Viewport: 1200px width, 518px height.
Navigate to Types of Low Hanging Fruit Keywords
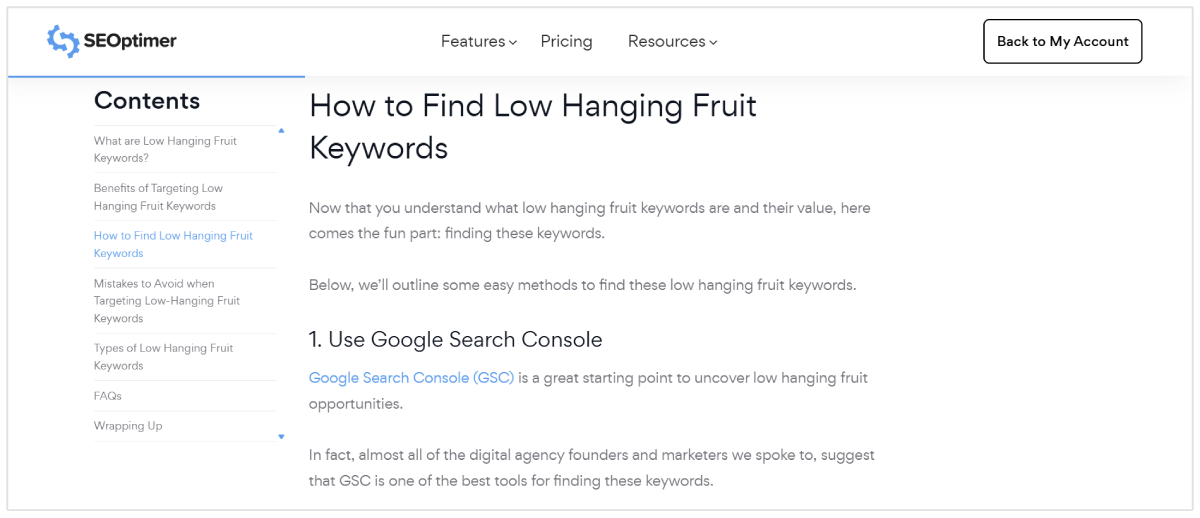pyautogui.click(x=163, y=357)
